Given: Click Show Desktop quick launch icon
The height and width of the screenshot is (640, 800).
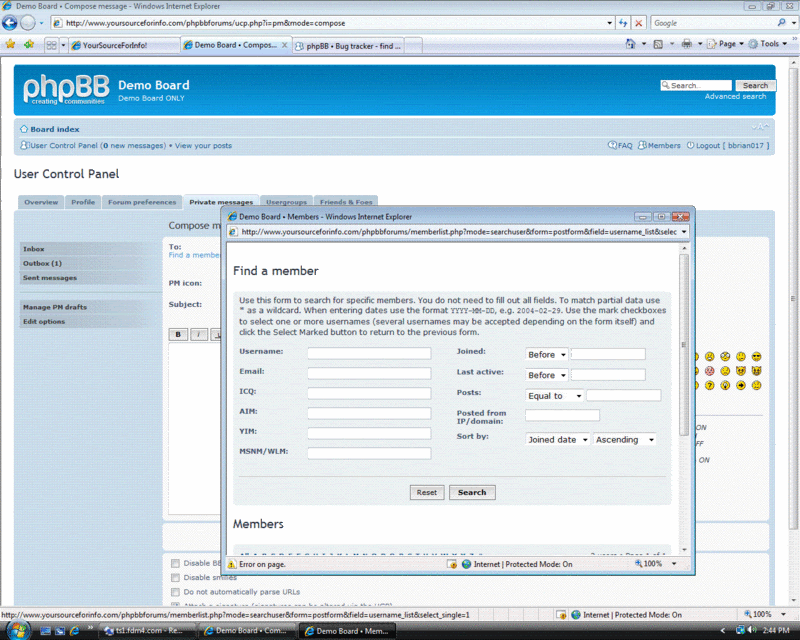Looking at the screenshot, I should click(x=45, y=631).
